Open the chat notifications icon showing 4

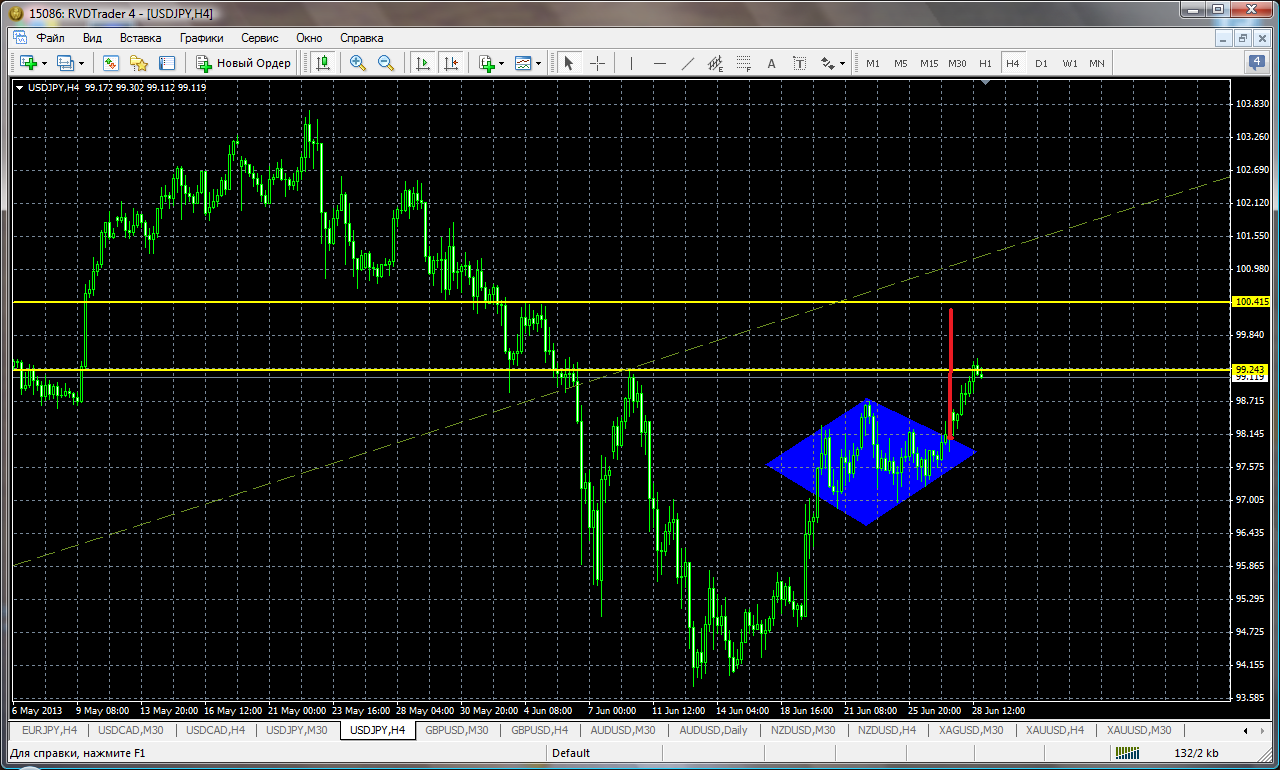pos(1257,62)
